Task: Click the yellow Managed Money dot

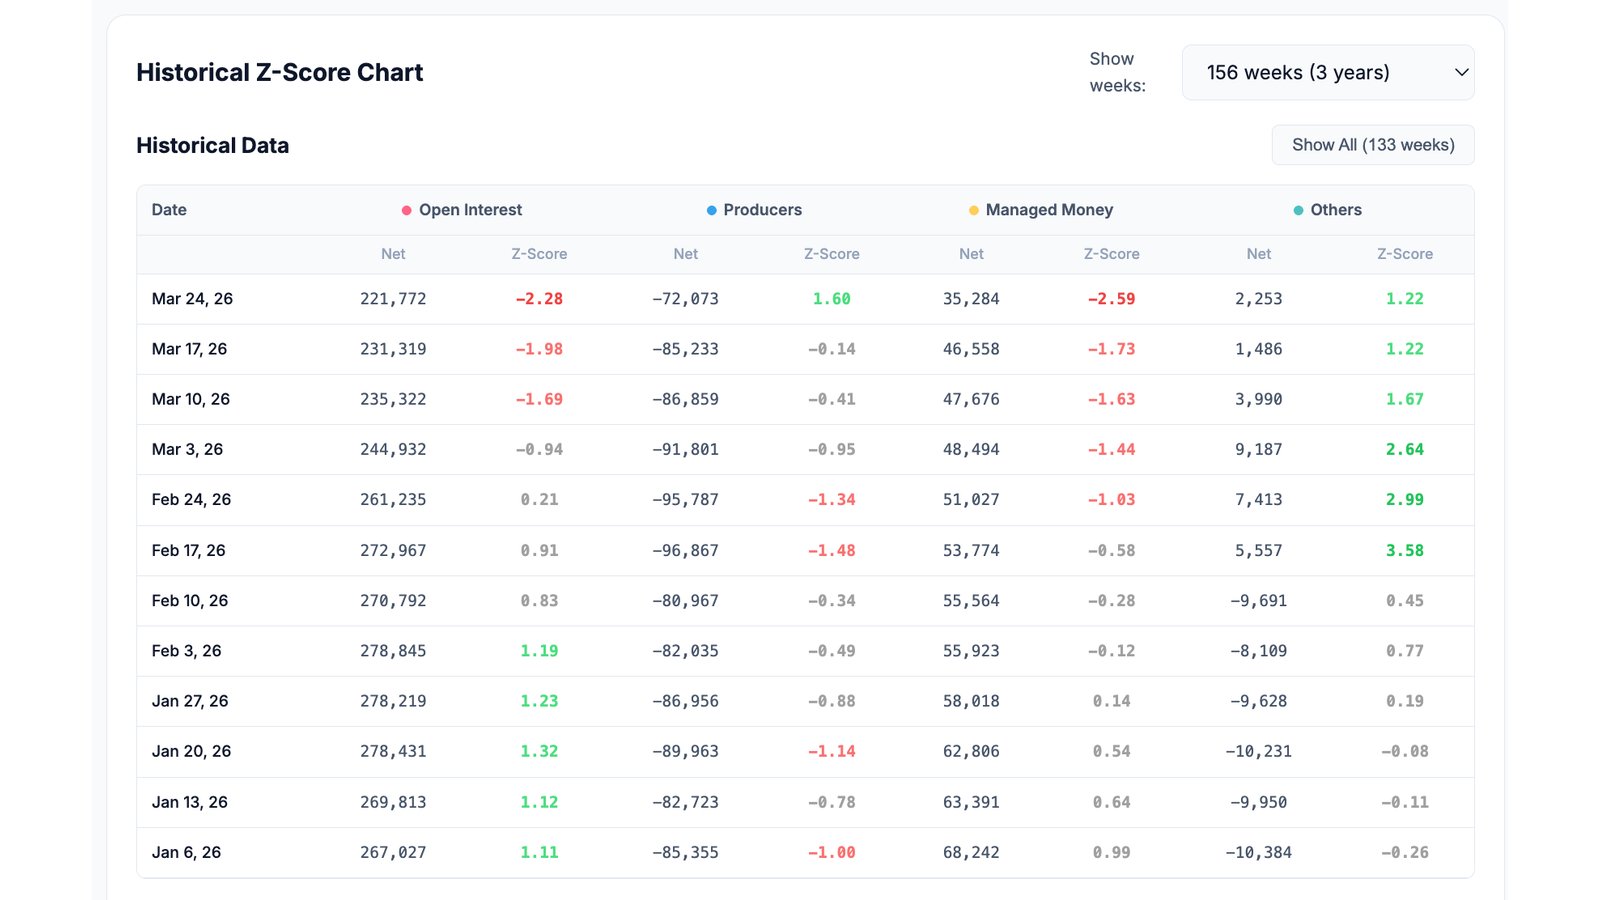Action: click(x=974, y=210)
